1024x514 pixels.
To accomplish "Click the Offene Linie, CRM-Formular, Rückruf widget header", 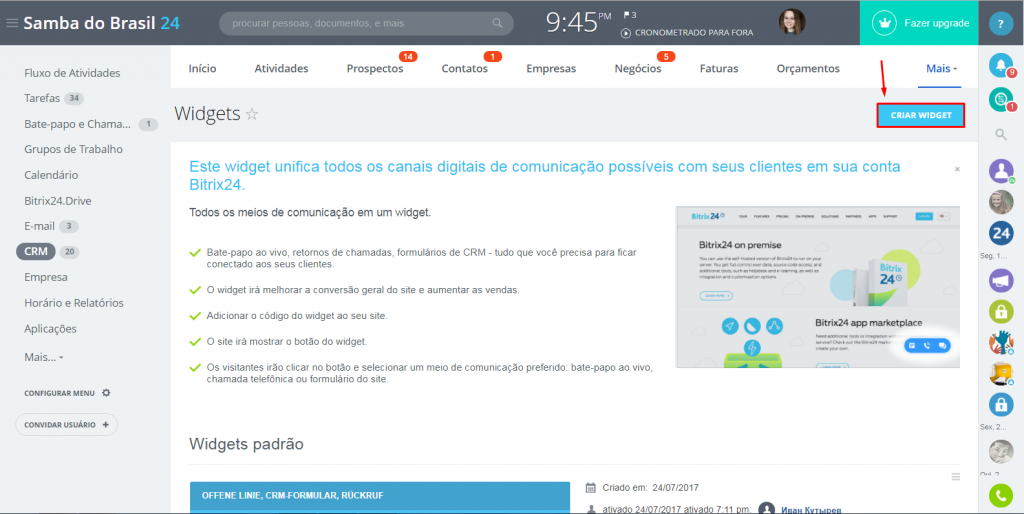I will (x=379, y=496).
